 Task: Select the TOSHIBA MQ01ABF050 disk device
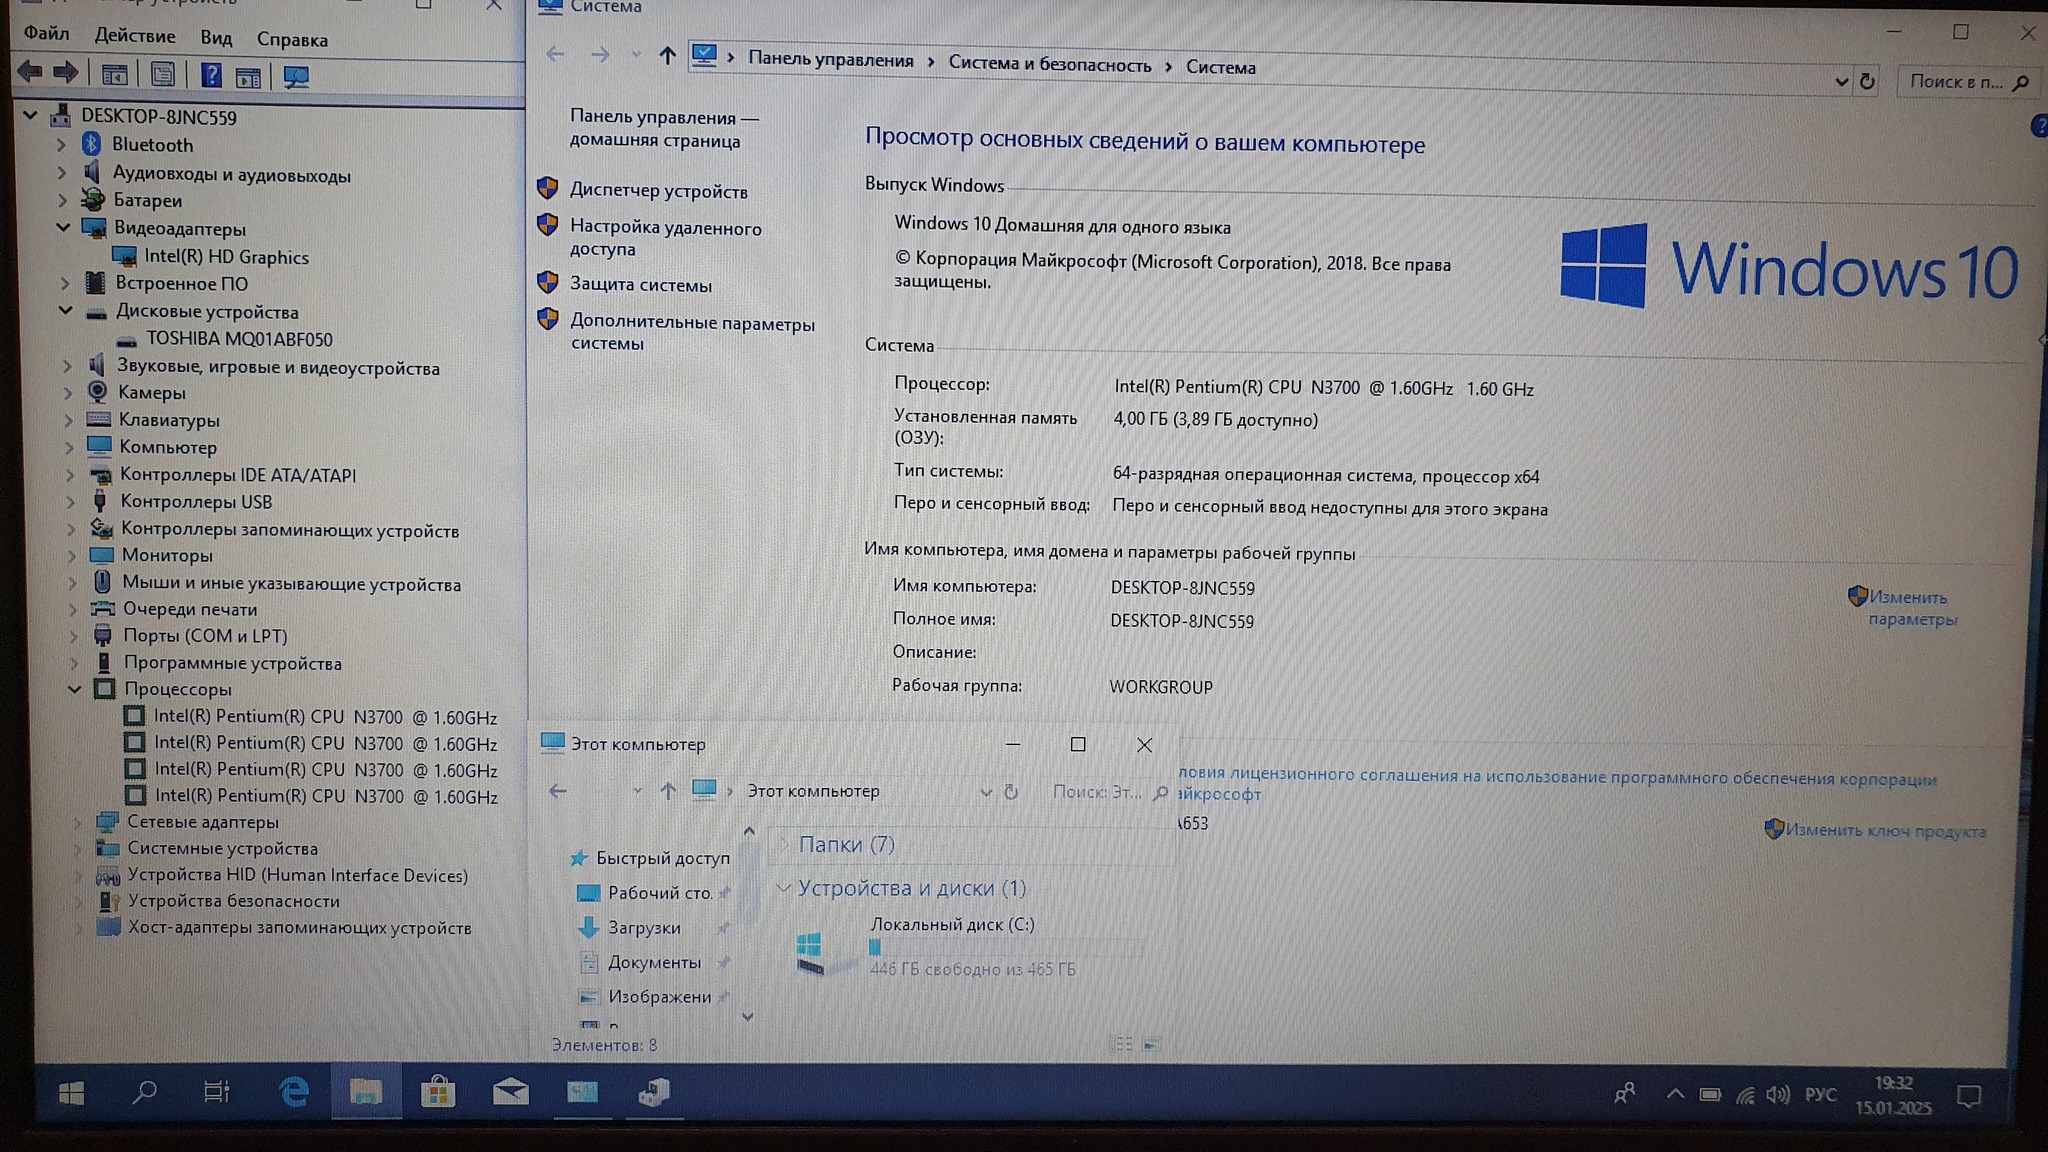tap(239, 339)
